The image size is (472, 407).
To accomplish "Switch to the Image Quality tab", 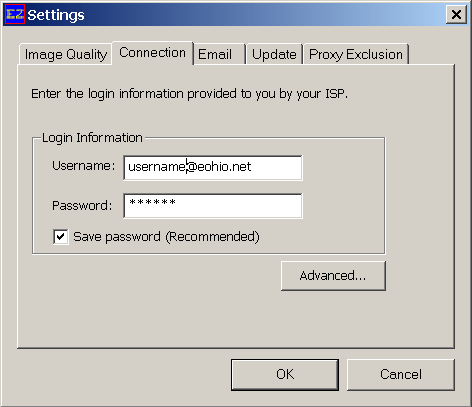I will click(x=66, y=54).
